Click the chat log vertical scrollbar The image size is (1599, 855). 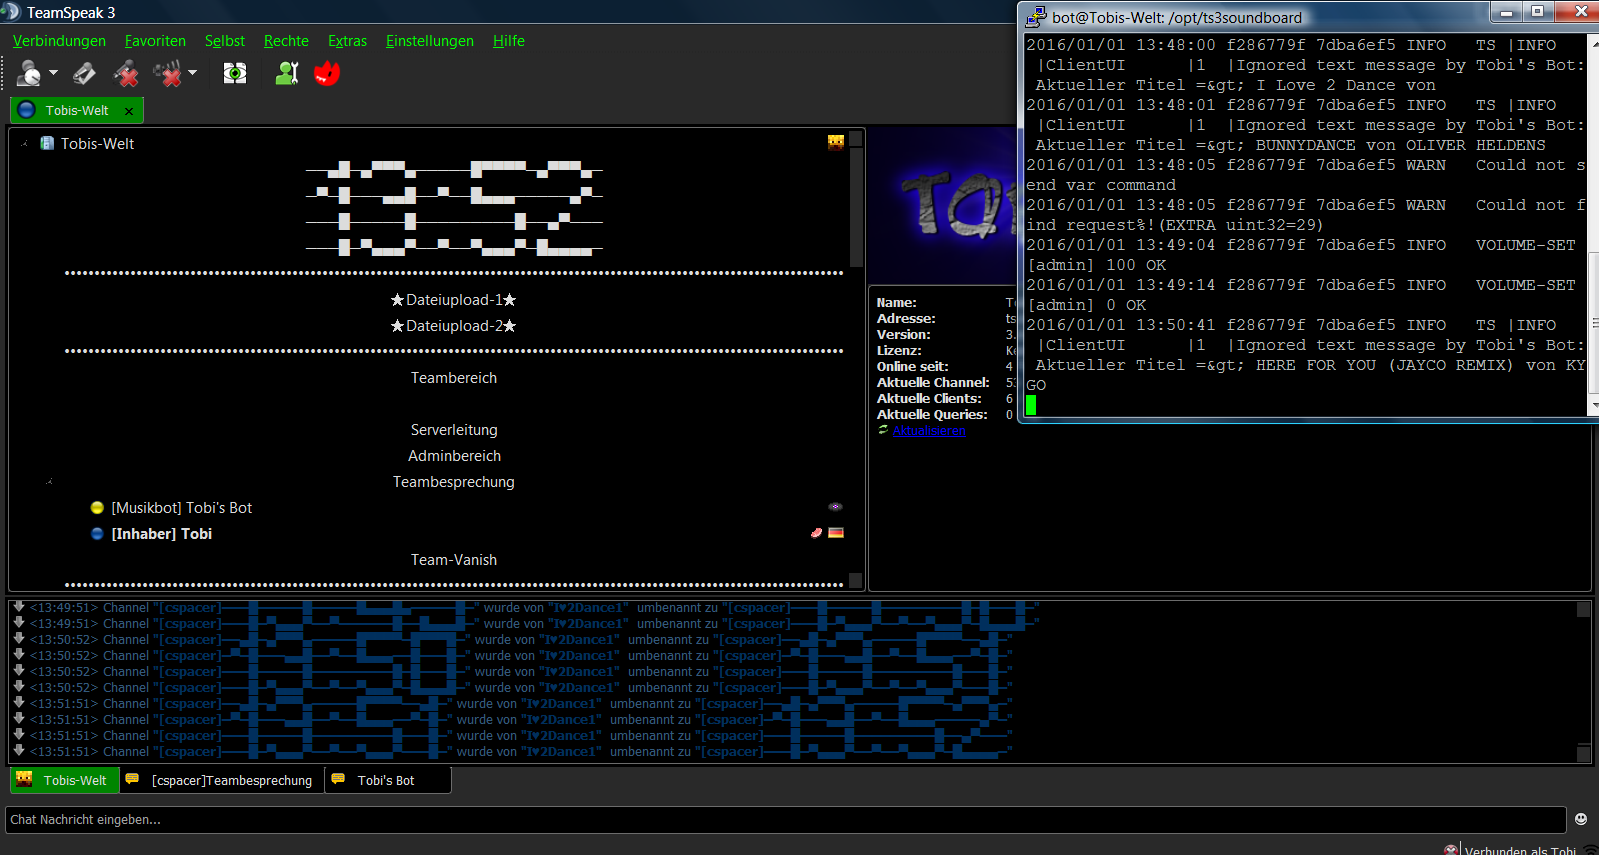(x=1583, y=681)
